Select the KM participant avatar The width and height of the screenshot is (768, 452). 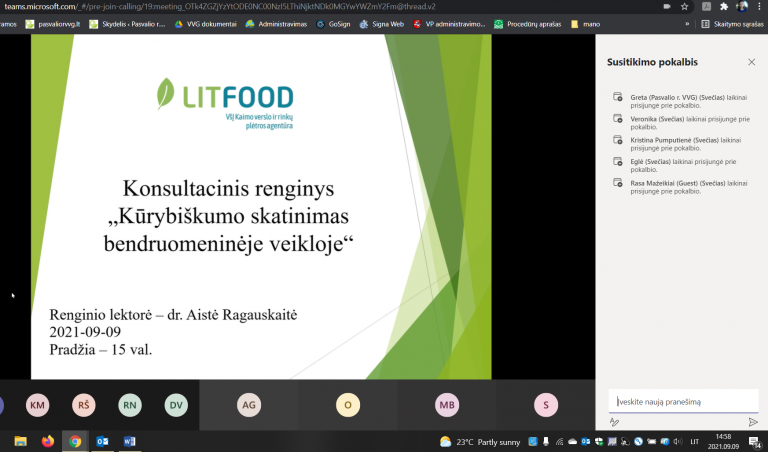pyautogui.click(x=38, y=405)
